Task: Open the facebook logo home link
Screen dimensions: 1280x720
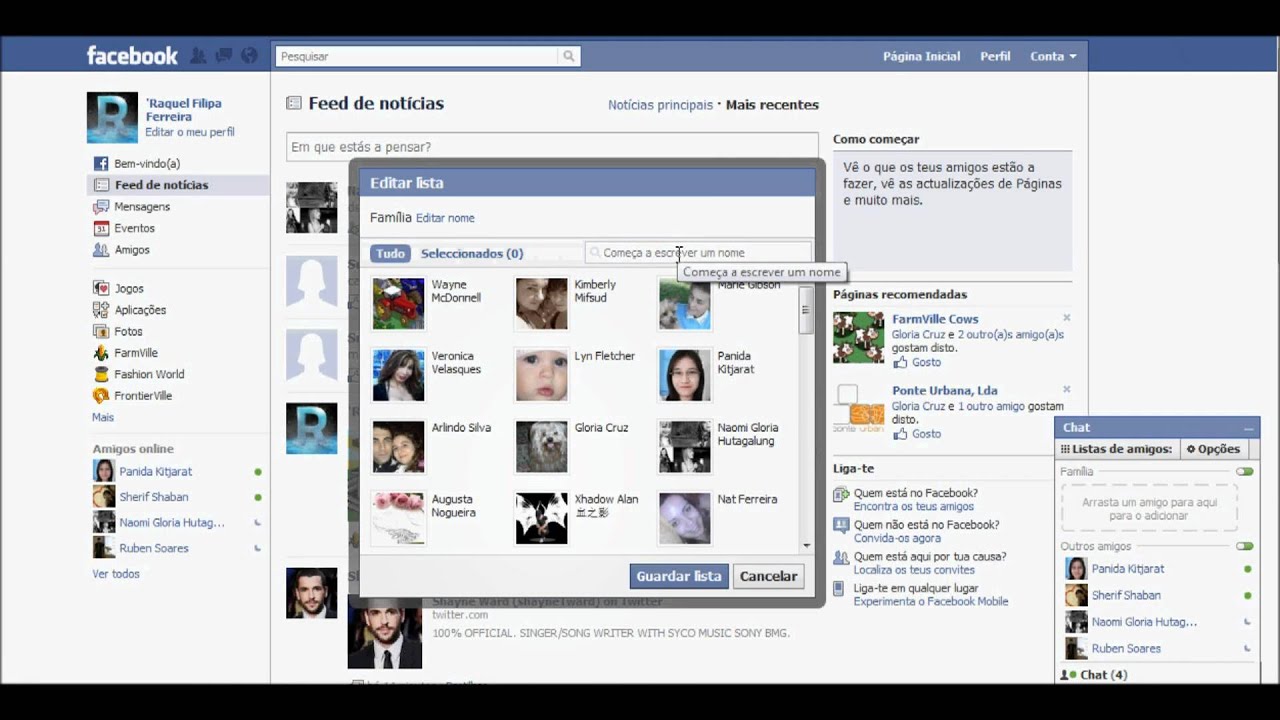Action: click(132, 56)
